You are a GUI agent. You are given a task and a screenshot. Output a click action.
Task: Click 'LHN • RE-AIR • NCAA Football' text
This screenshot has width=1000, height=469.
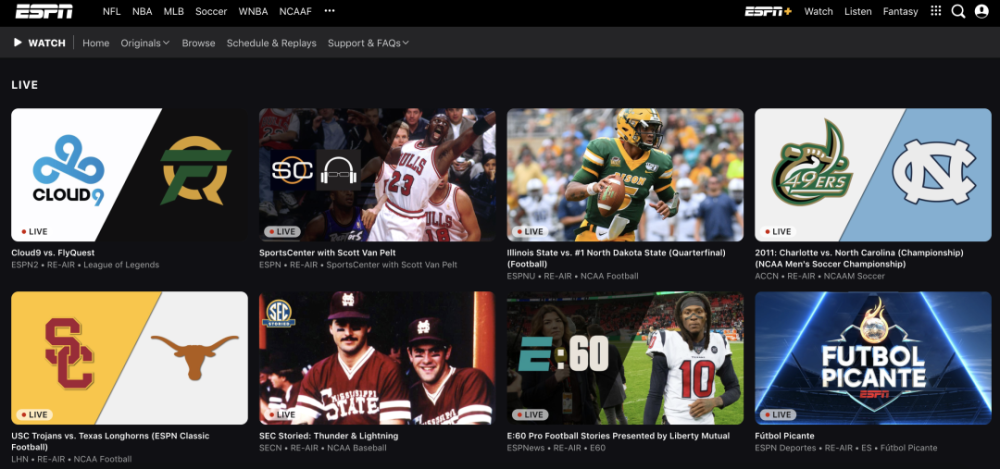71,459
